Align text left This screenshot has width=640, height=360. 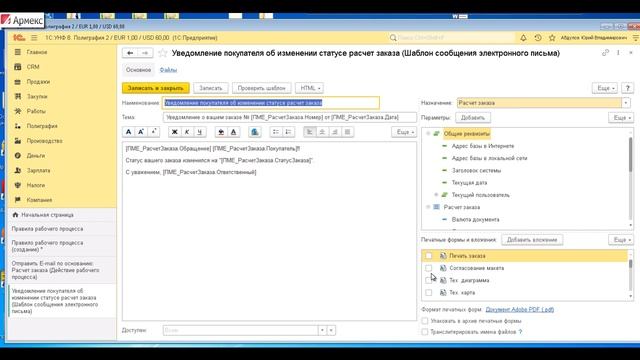pyautogui.click(x=309, y=132)
